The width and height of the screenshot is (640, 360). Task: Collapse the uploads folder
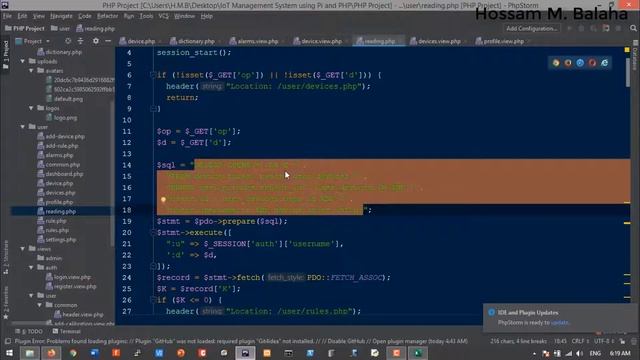tap(23, 61)
